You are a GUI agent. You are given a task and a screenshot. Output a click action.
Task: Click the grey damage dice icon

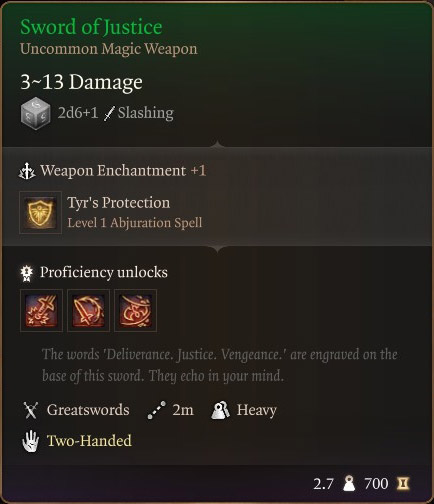35,113
